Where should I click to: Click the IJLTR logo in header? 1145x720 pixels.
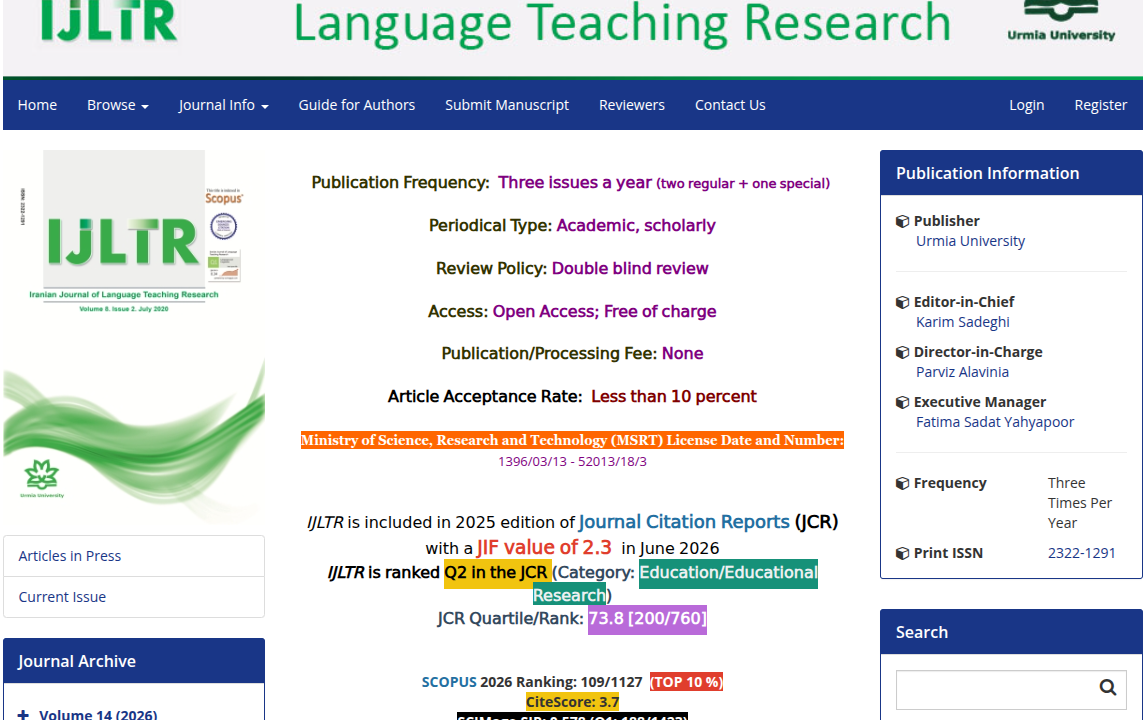point(108,20)
